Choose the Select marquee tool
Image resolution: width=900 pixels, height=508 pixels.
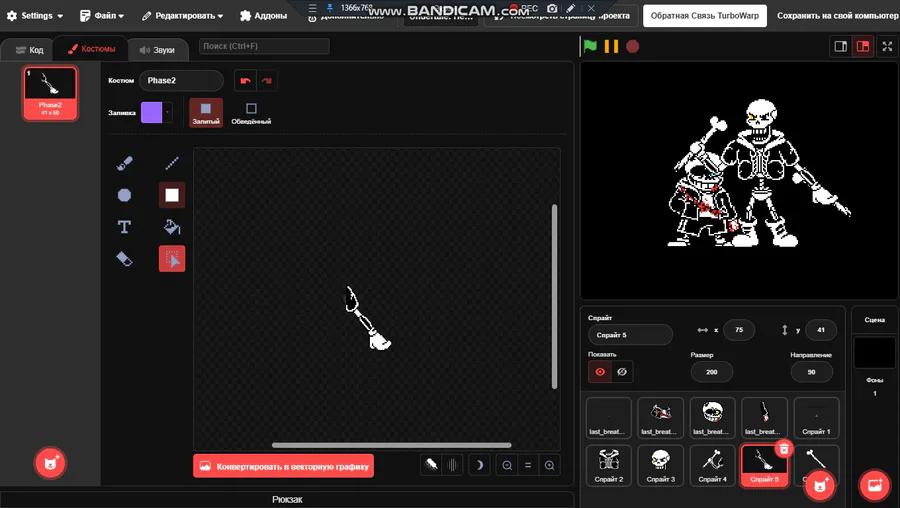pyautogui.click(x=172, y=259)
